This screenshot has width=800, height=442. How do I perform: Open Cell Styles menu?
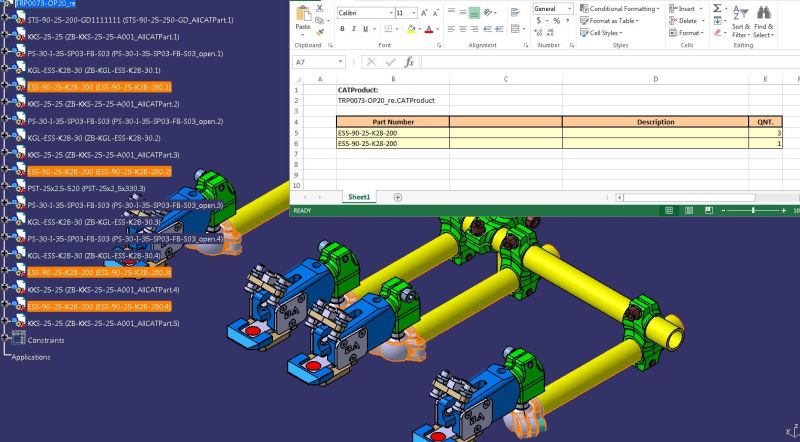tap(602, 33)
